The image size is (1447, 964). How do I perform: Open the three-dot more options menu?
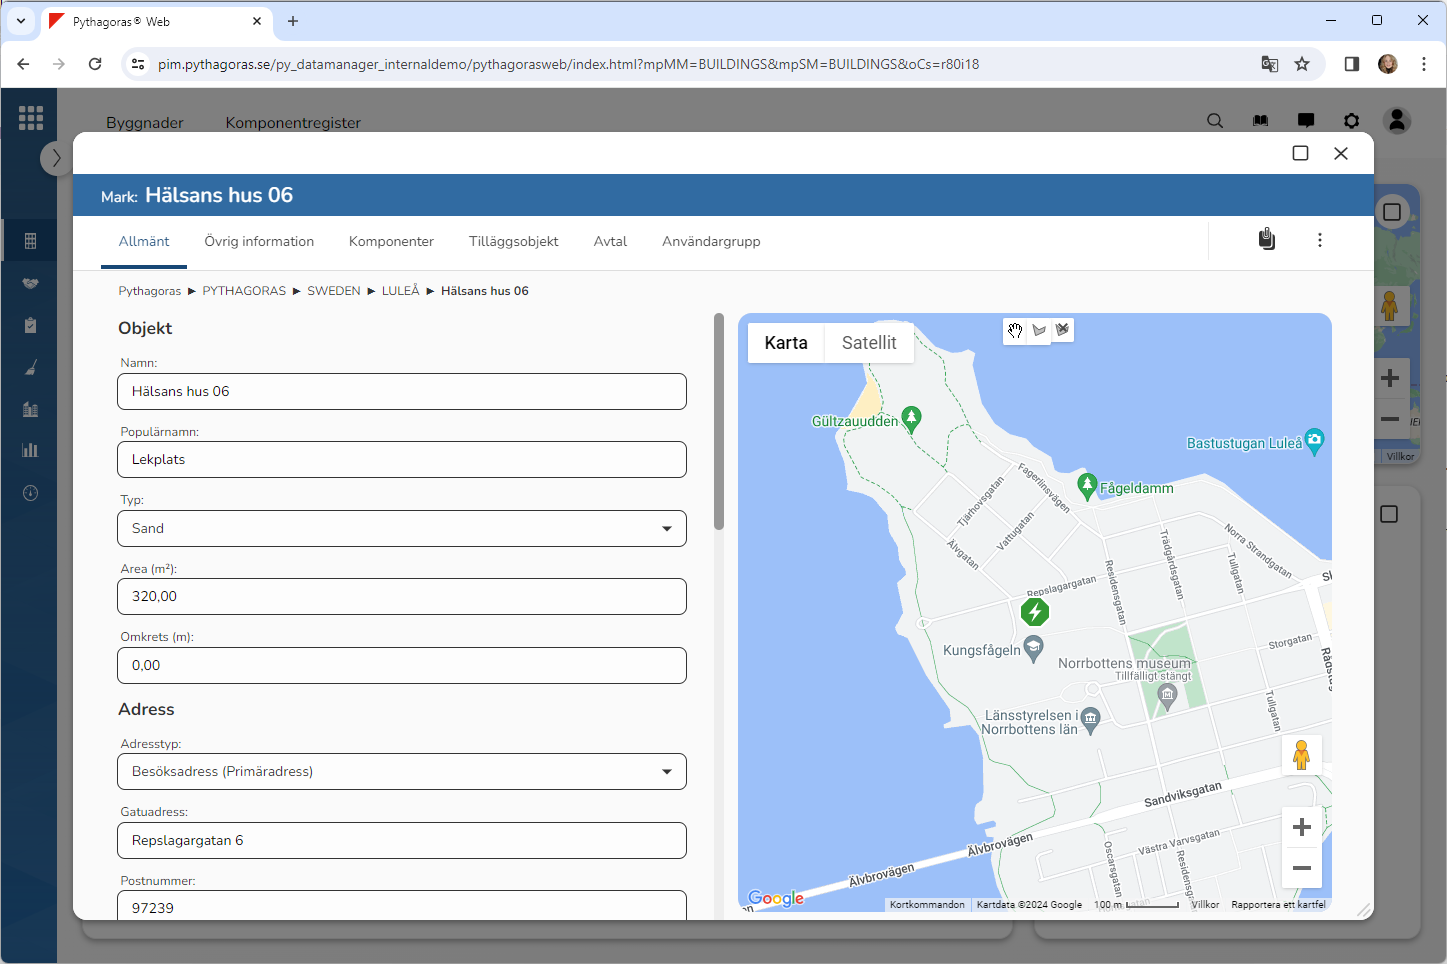pos(1319,240)
